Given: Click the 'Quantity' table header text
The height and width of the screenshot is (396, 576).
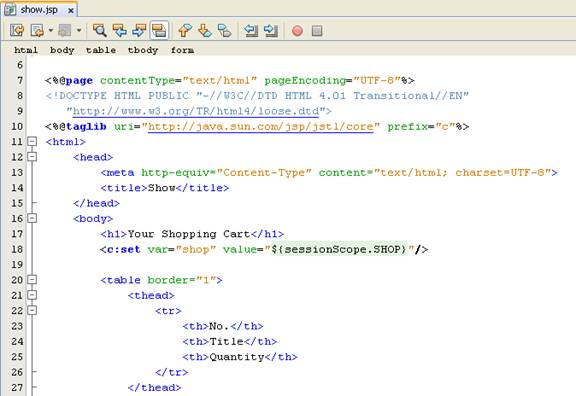Looking at the screenshot, I should tap(237, 357).
